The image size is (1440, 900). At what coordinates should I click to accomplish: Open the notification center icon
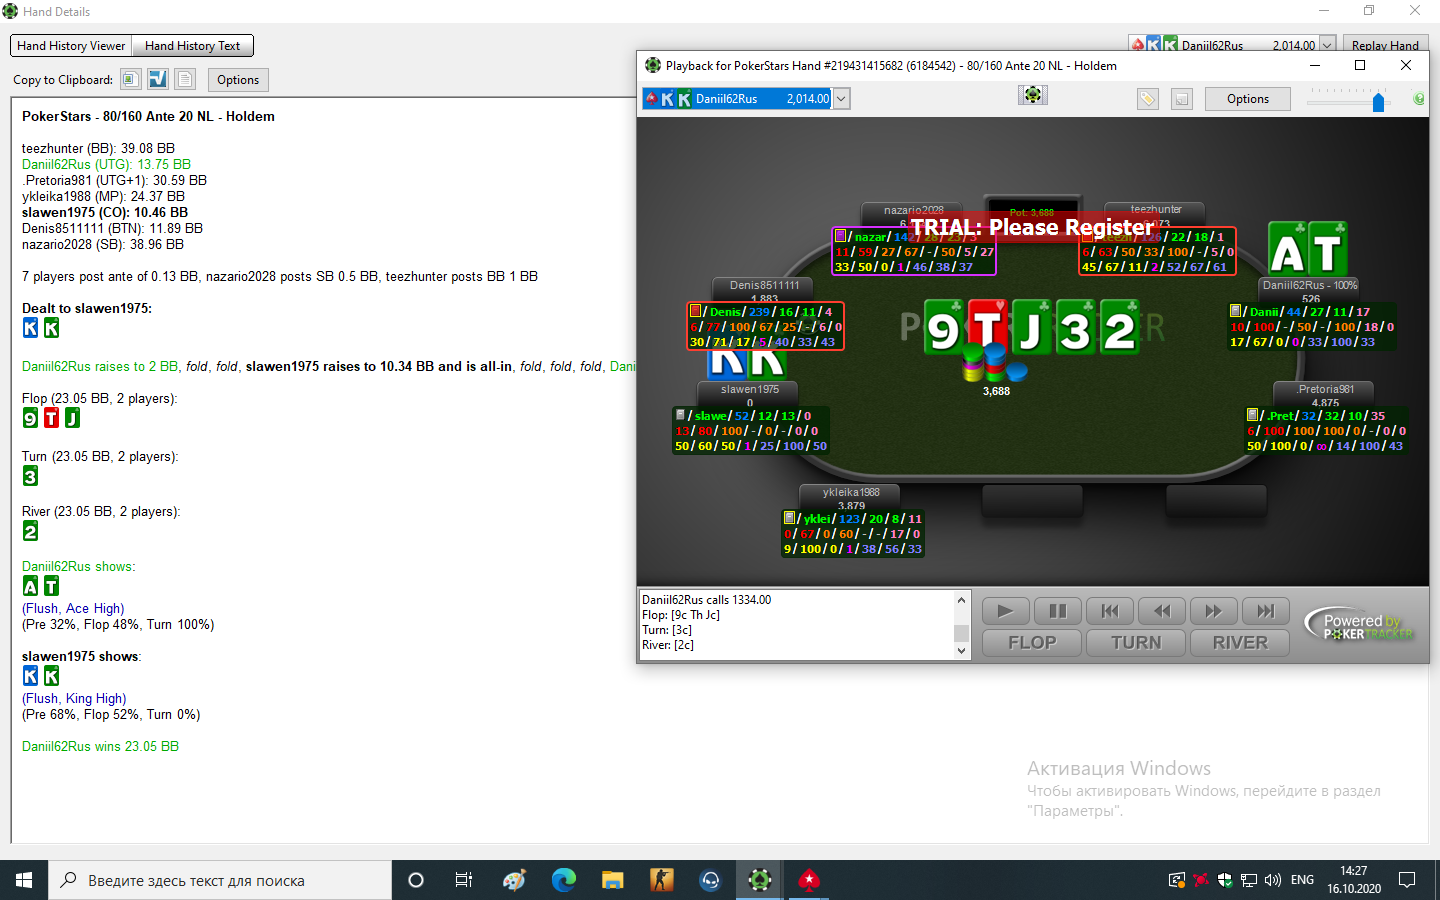1407,880
